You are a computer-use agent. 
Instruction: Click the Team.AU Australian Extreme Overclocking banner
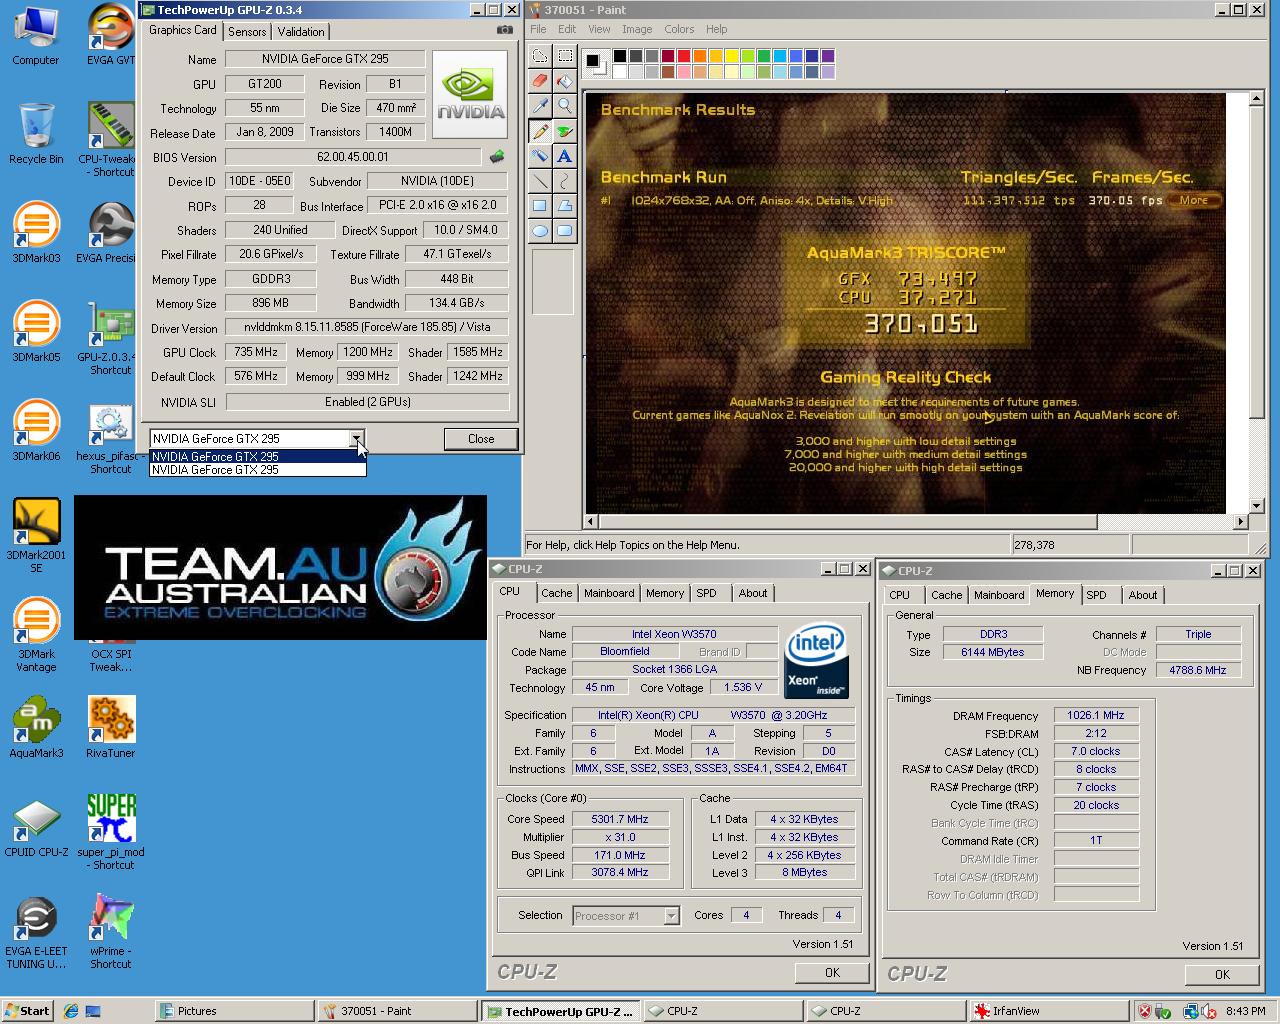click(x=280, y=567)
